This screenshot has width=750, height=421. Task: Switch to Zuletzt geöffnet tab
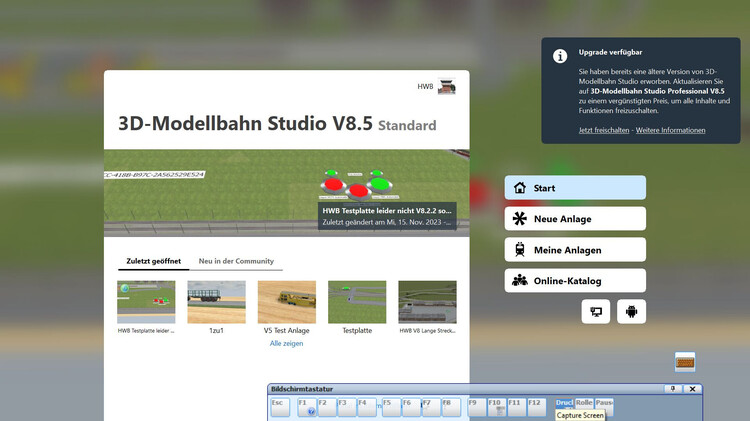click(x=154, y=261)
